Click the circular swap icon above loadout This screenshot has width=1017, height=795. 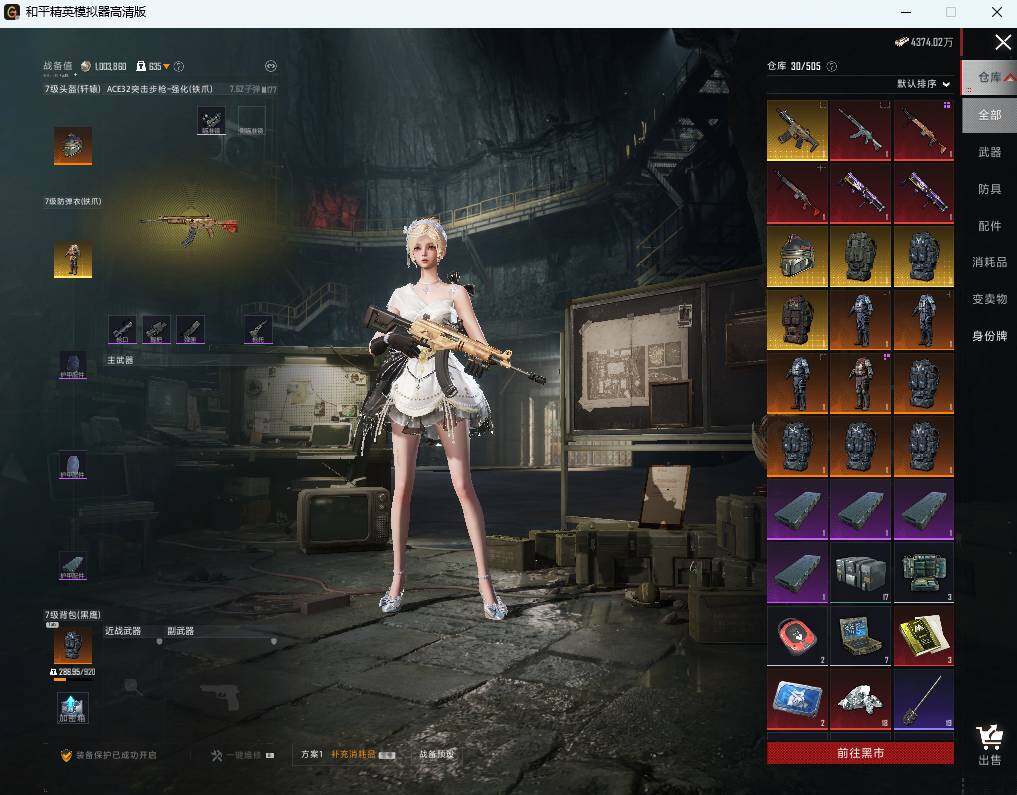(271, 65)
